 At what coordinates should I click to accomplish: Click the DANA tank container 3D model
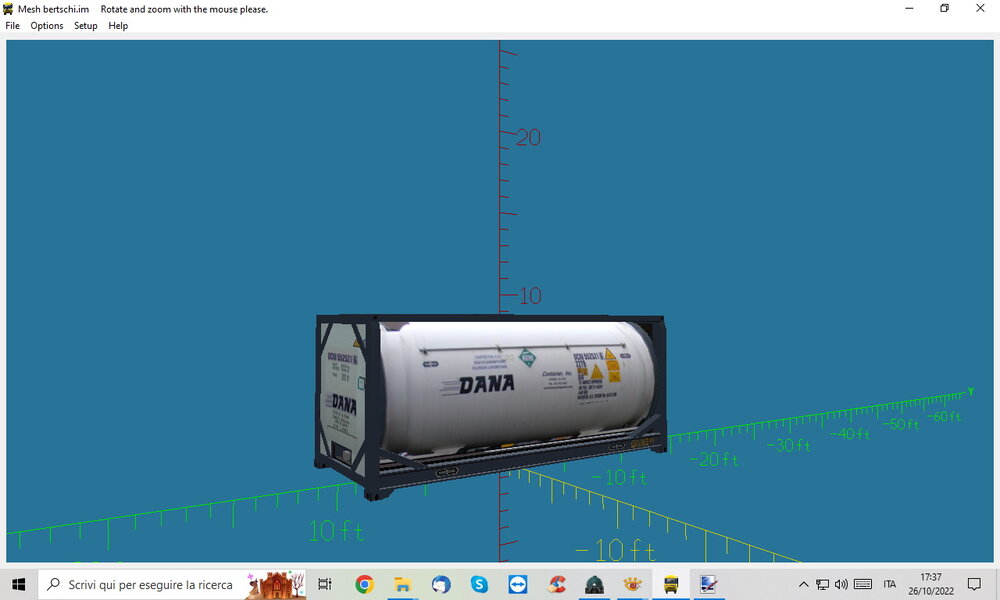tap(491, 406)
